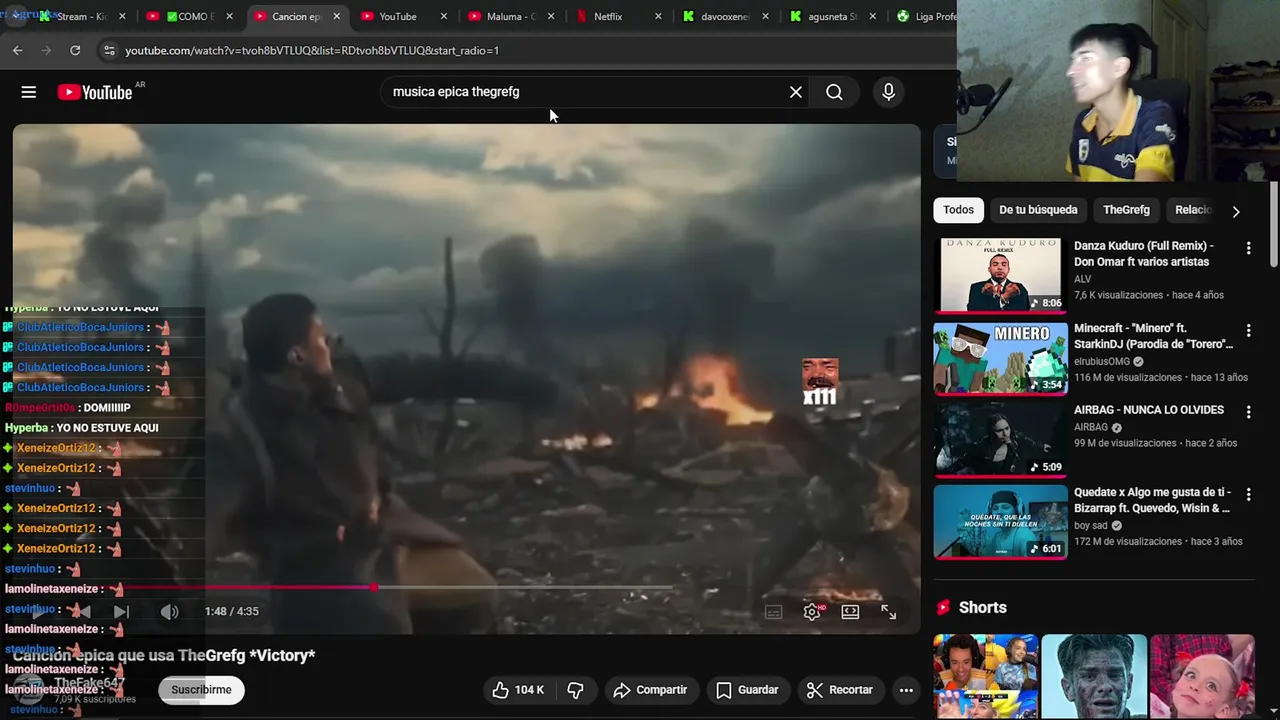Open the elrubiusOMG channel name
The height and width of the screenshot is (720, 1280).
[1102, 361]
